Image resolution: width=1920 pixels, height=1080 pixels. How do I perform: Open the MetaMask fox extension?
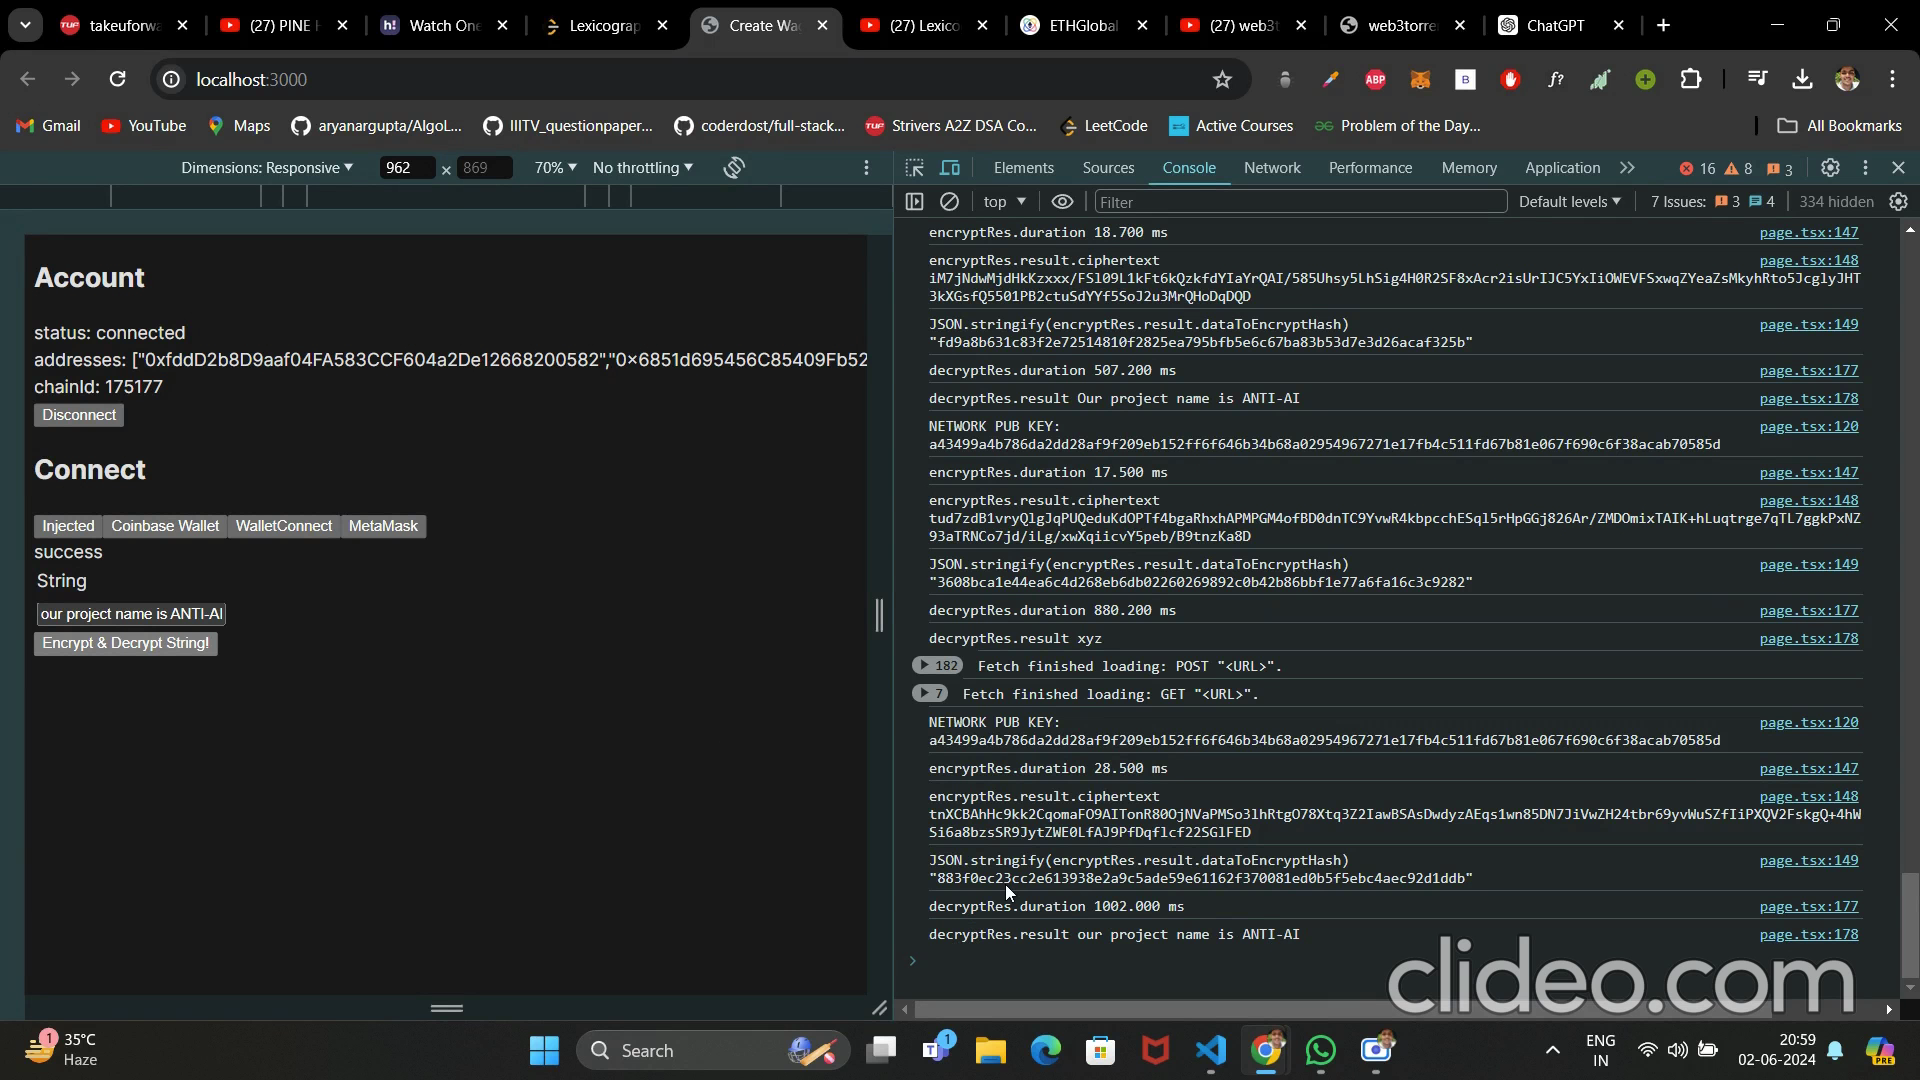click(1420, 79)
